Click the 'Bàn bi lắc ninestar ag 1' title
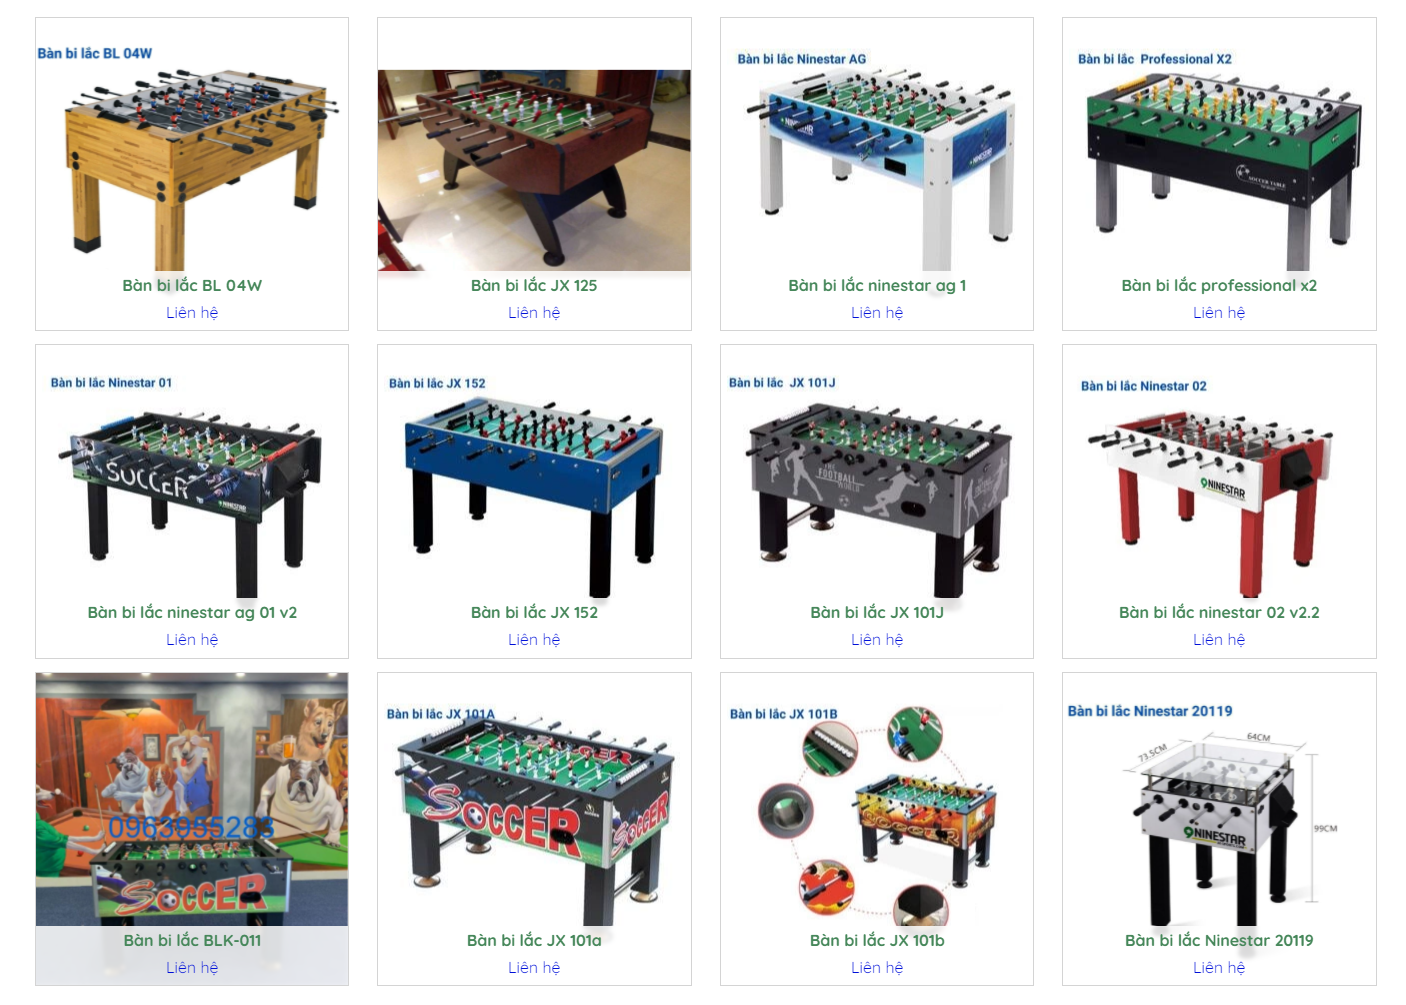This screenshot has height=1005, width=1406. (x=877, y=285)
